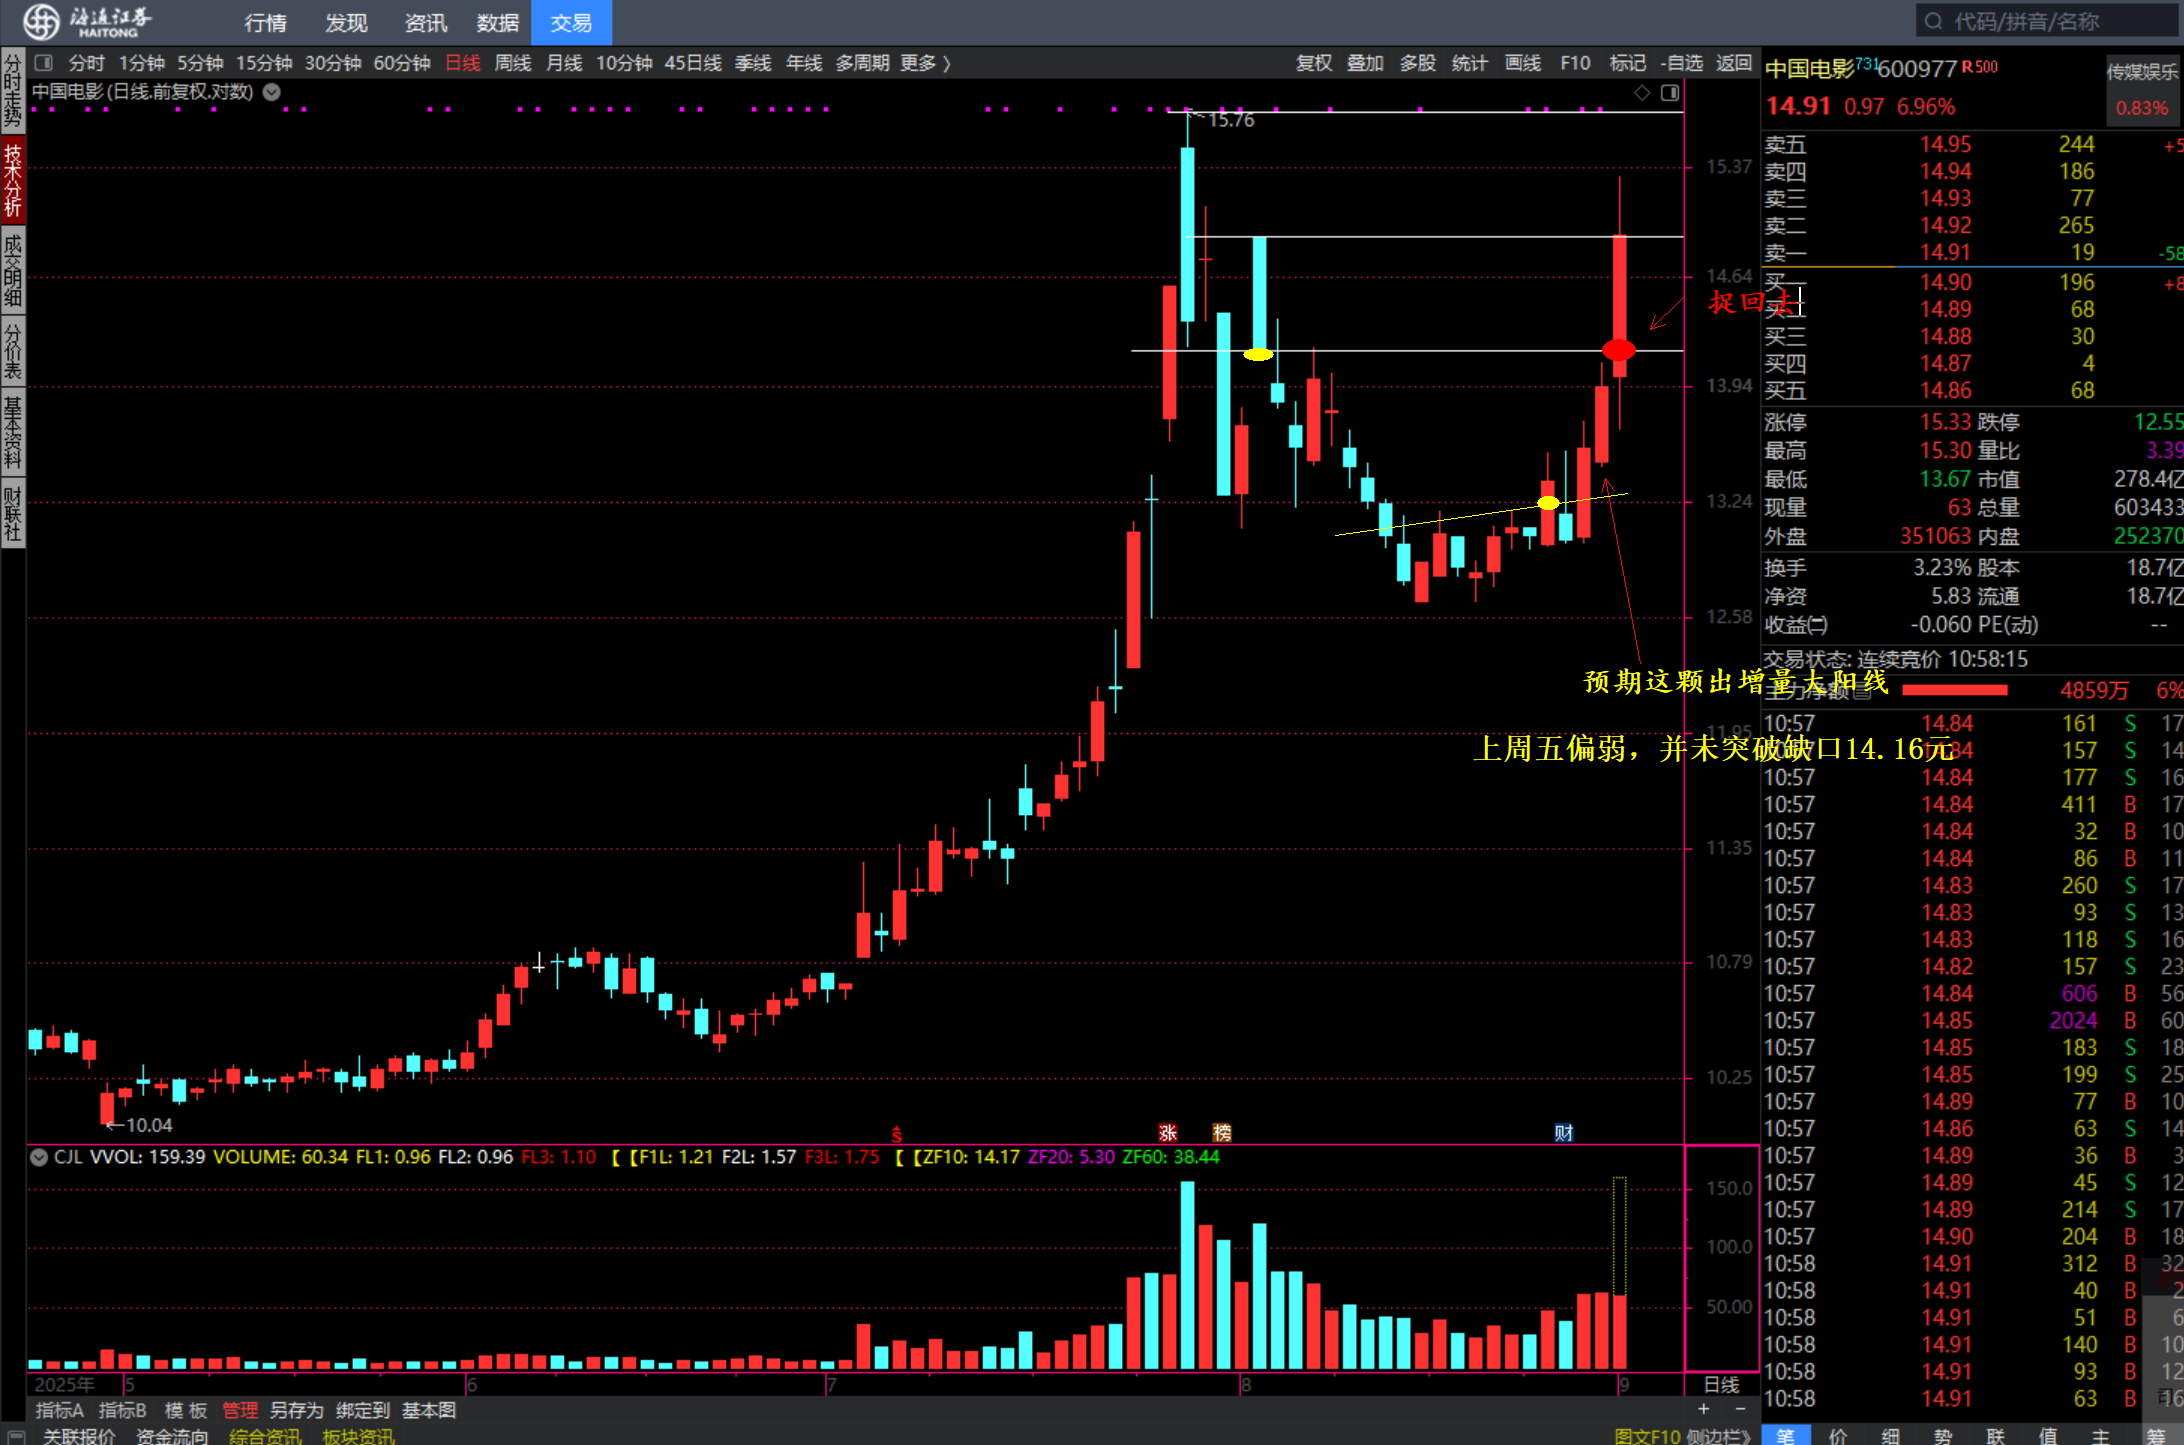2184x1445 pixels.
Task: Open F10 company info
Action: tap(1575, 63)
